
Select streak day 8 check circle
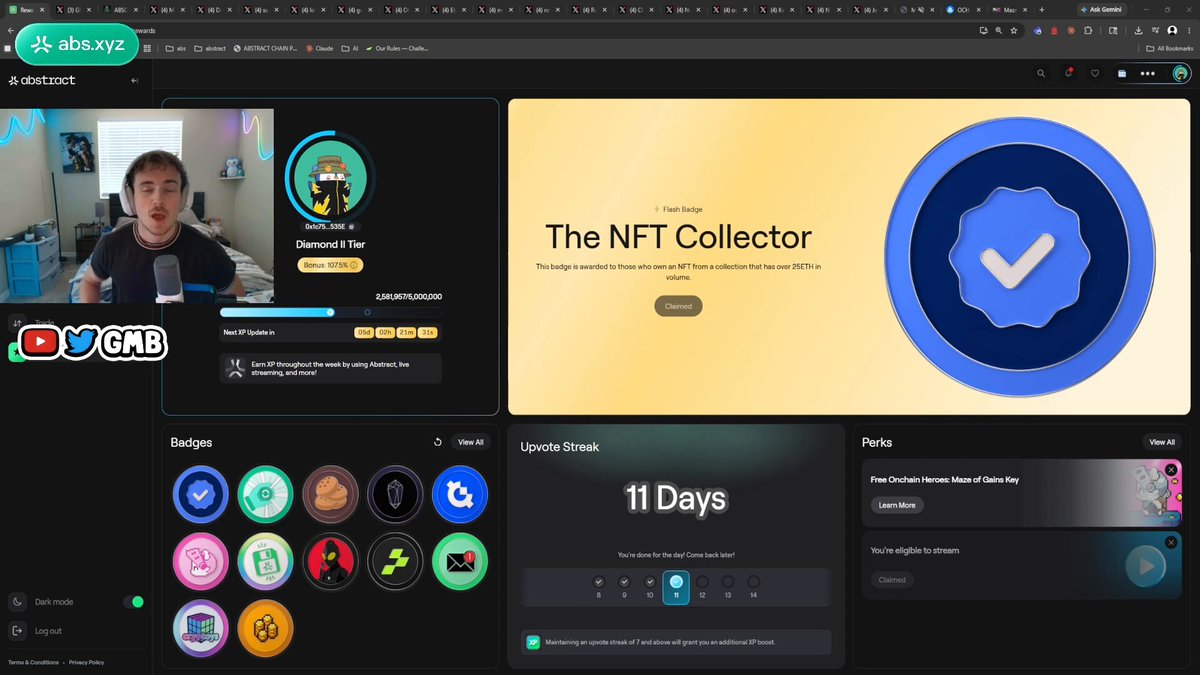click(599, 581)
